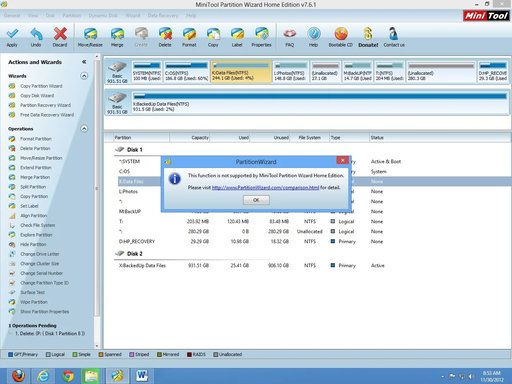The image size is (512, 384).
Task: Open the PartitionWizard.com comparison link
Action: point(265,188)
